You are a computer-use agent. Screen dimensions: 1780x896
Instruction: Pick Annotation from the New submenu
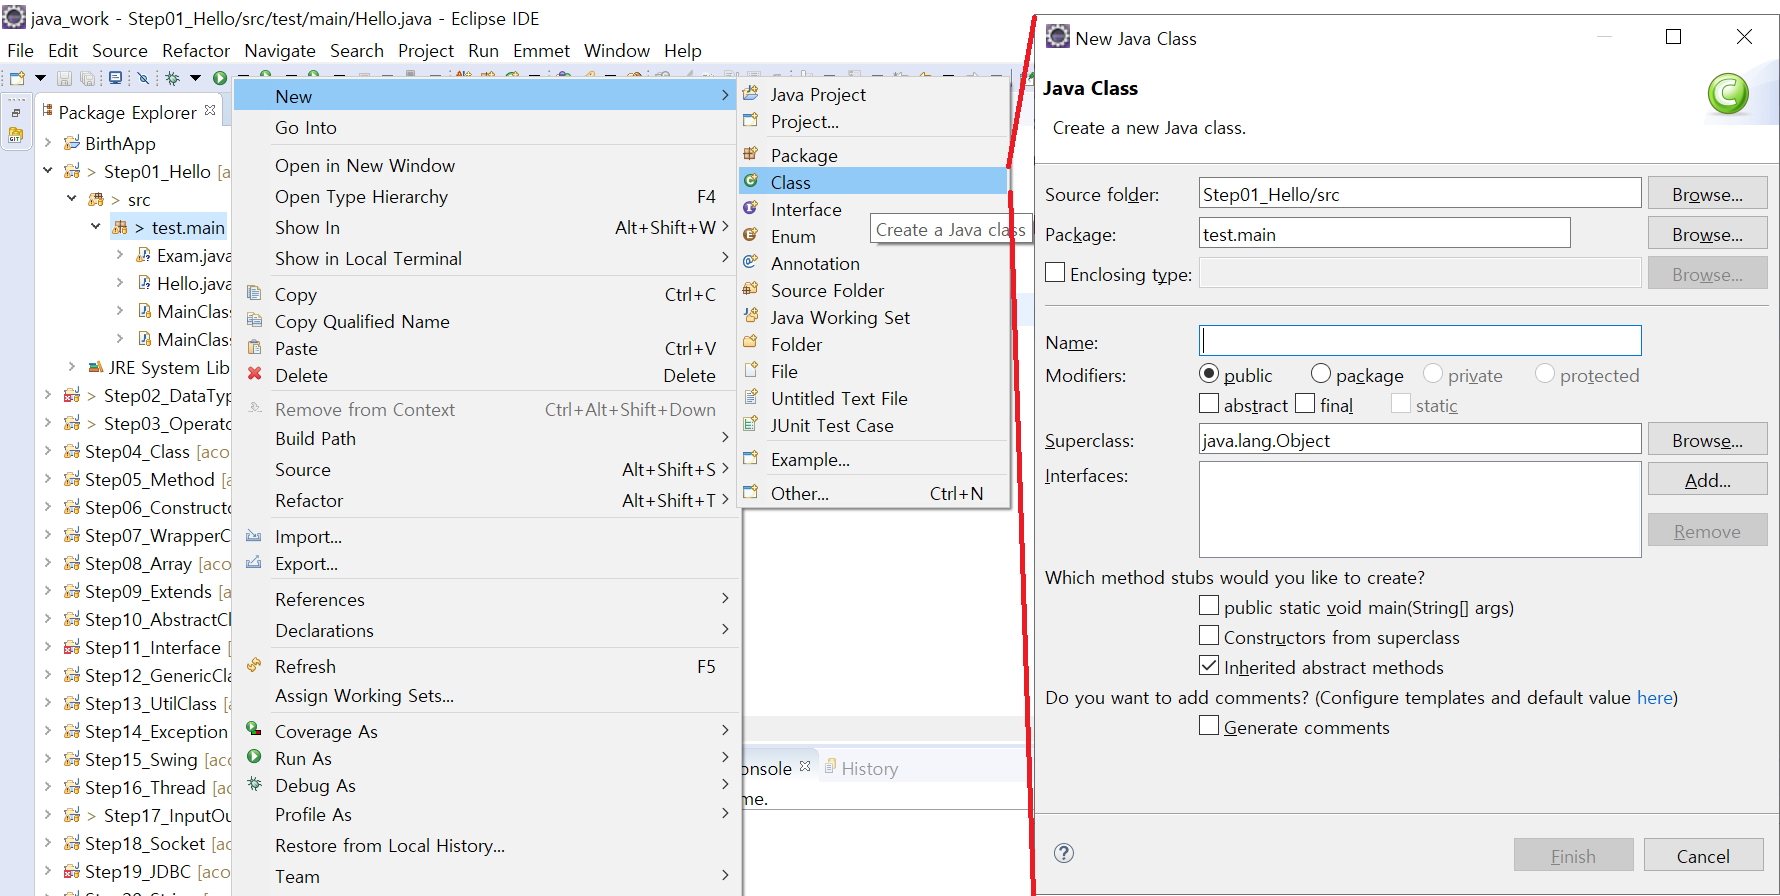coord(873,263)
